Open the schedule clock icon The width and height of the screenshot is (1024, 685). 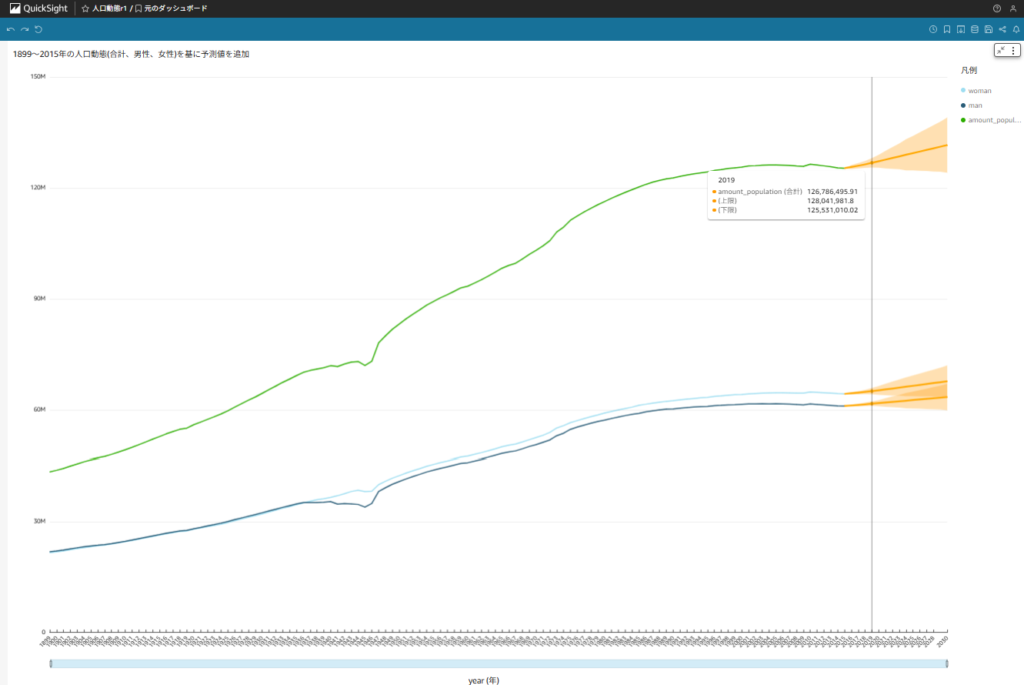[933, 29]
